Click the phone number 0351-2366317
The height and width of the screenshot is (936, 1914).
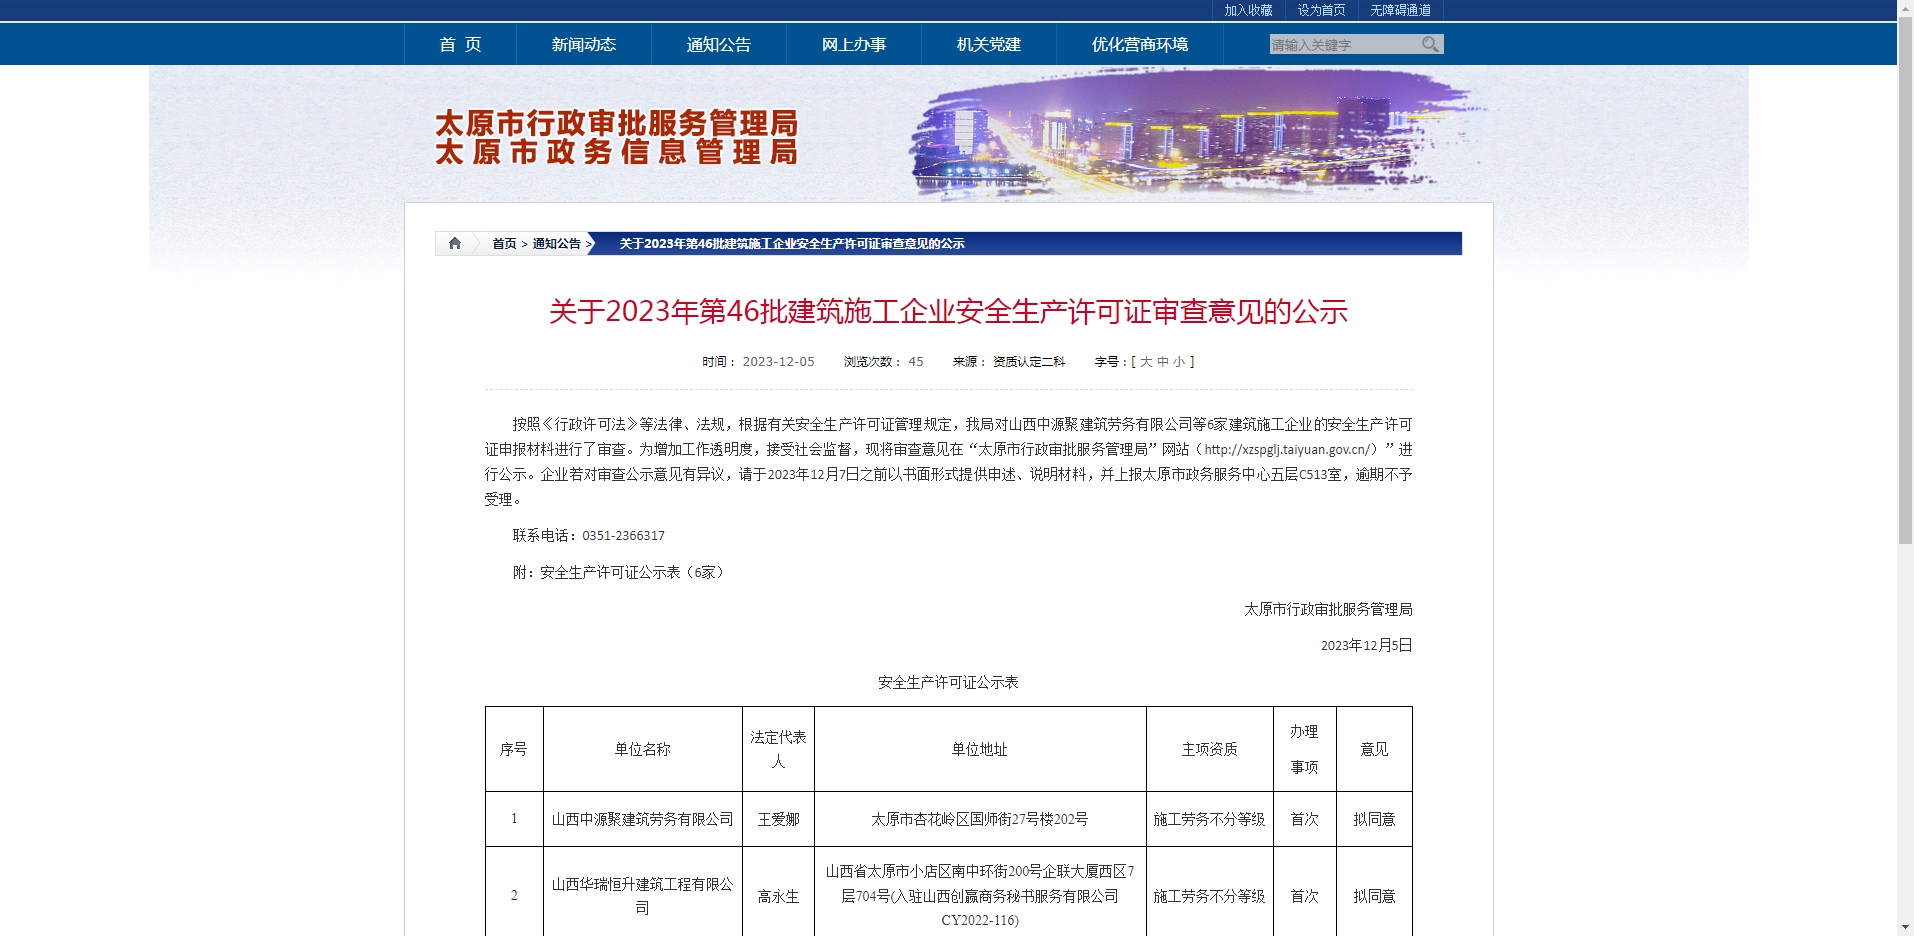[x=623, y=536]
